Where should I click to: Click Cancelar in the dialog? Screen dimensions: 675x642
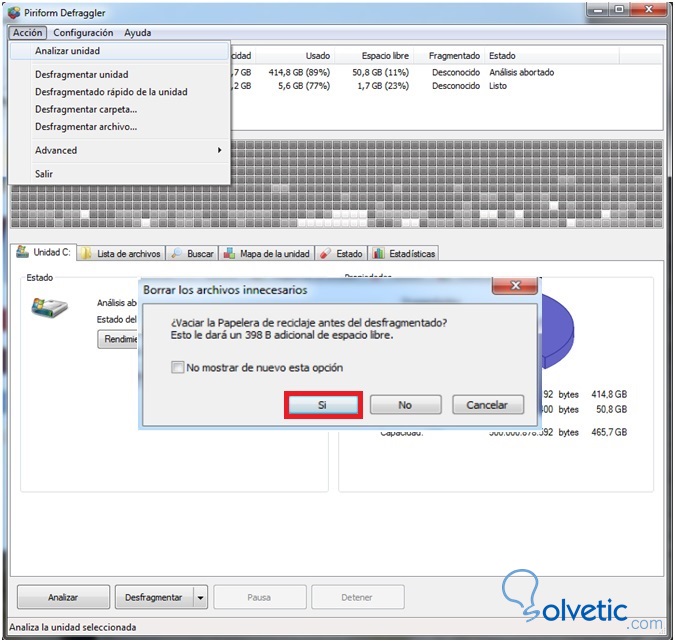tap(488, 405)
